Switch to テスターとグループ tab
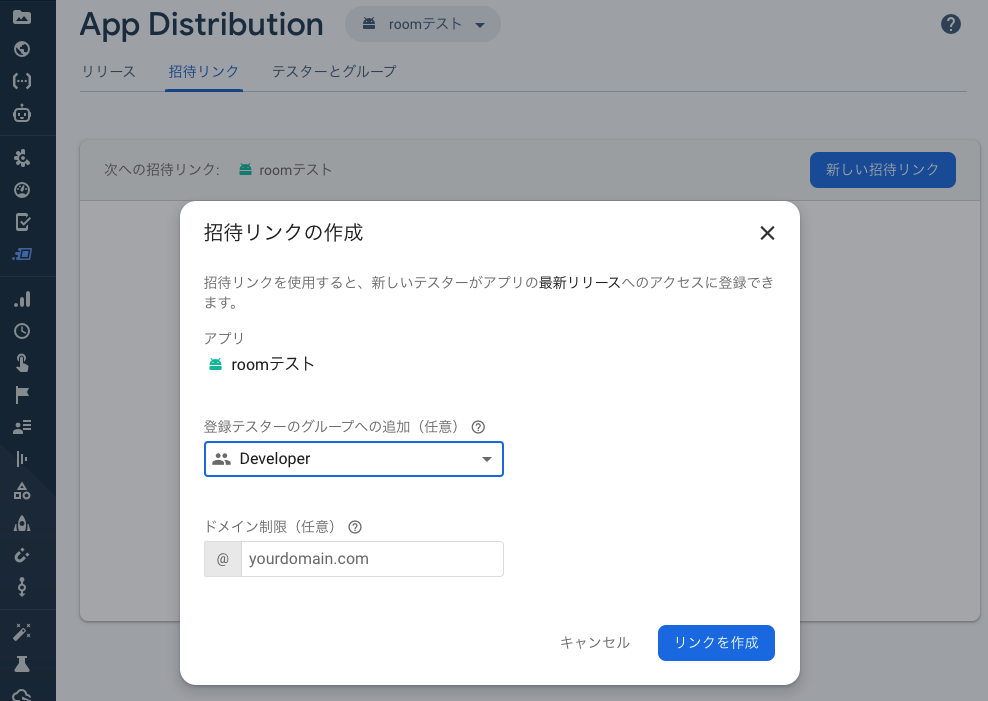This screenshot has width=988, height=701. (x=334, y=72)
